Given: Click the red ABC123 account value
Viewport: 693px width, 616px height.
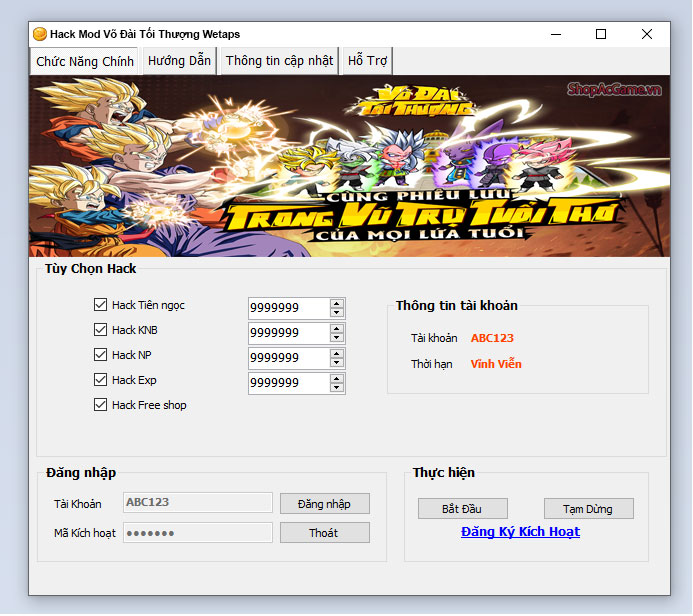Looking at the screenshot, I should coord(492,338).
